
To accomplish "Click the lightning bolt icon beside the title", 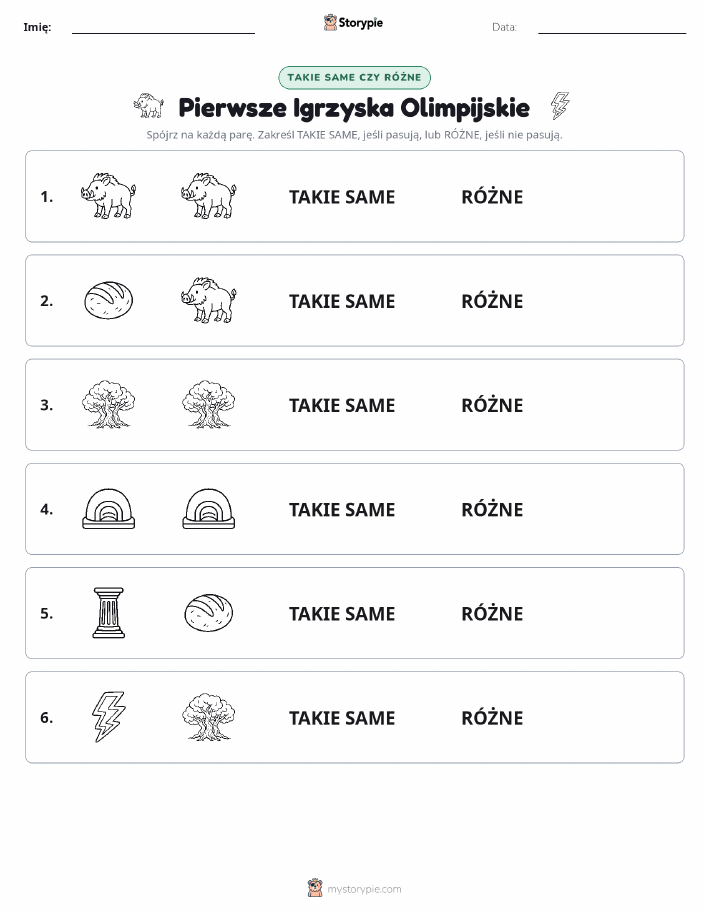I will point(560,105).
